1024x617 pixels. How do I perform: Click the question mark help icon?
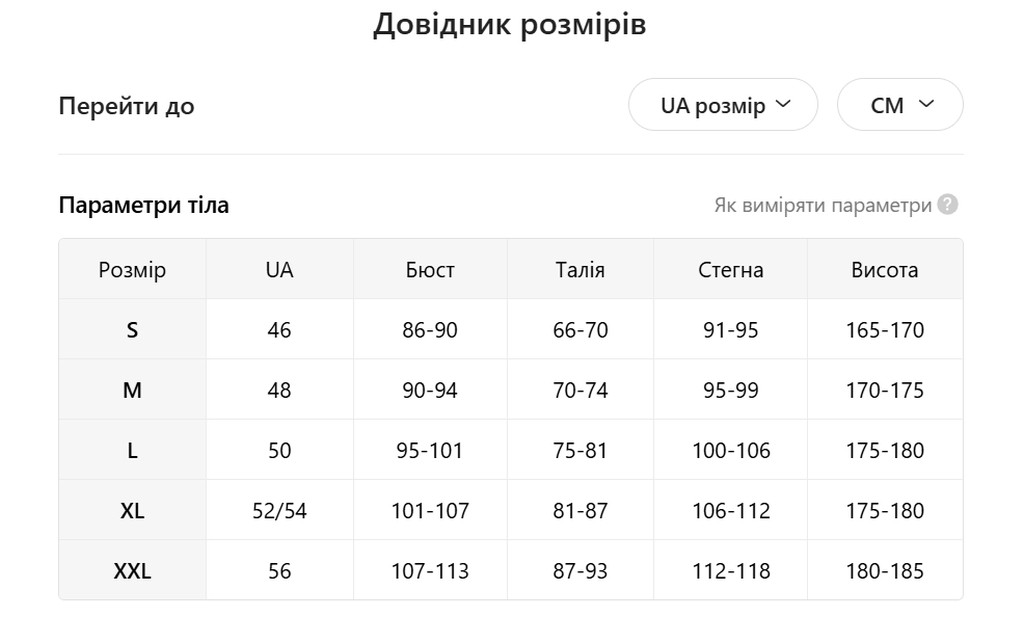click(x=947, y=204)
